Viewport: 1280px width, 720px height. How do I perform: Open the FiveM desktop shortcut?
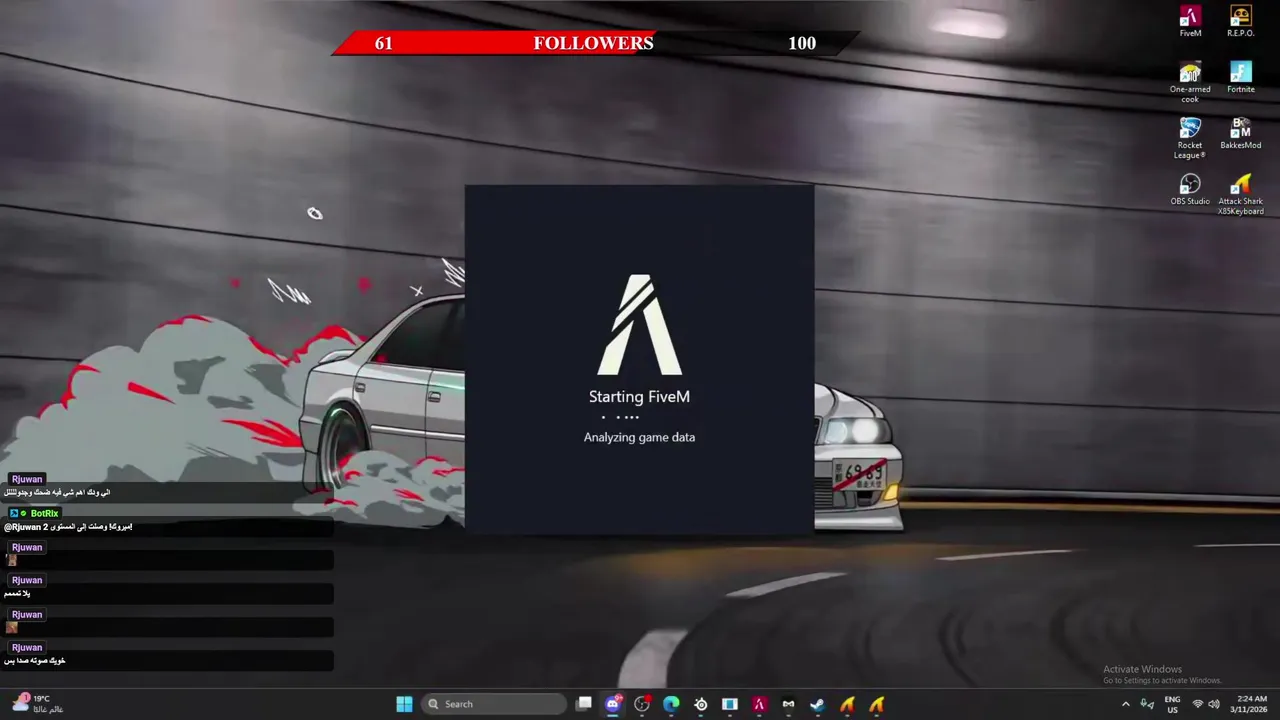(1190, 22)
